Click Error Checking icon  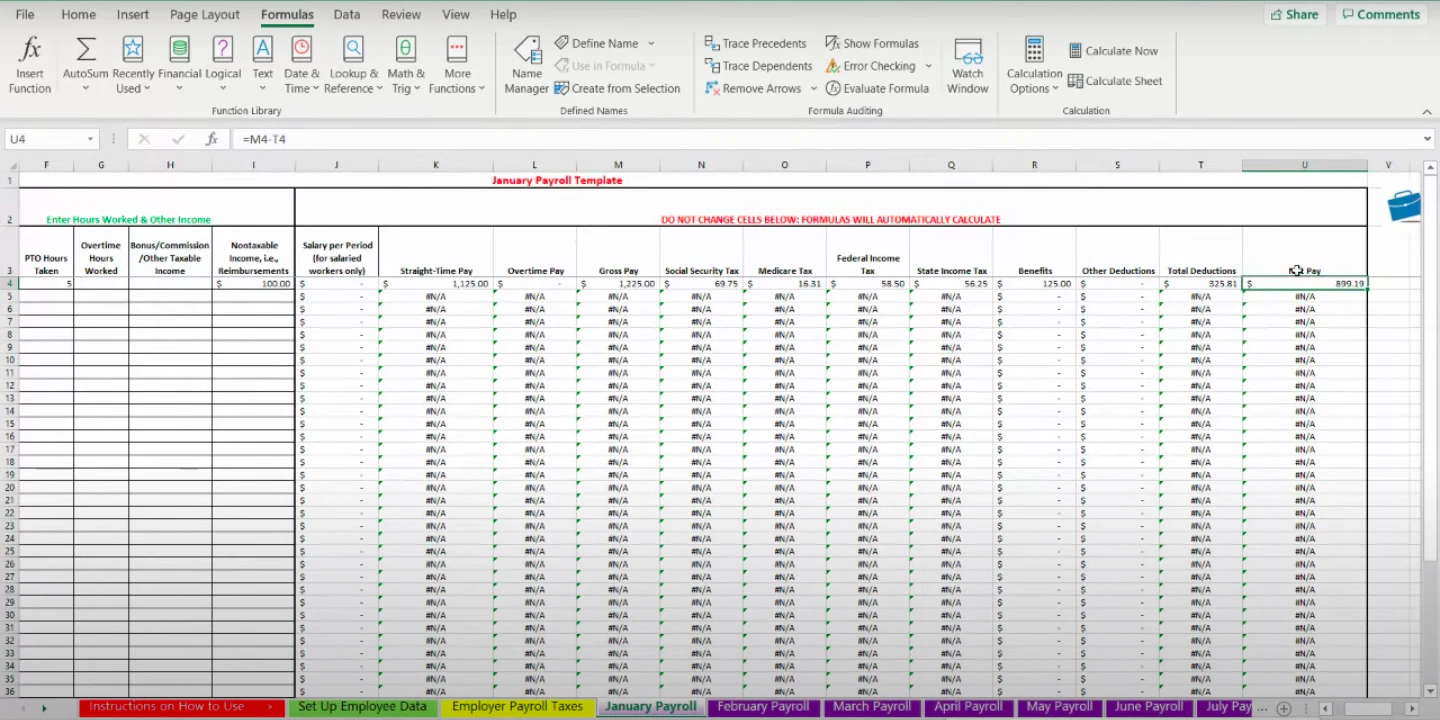click(x=833, y=66)
